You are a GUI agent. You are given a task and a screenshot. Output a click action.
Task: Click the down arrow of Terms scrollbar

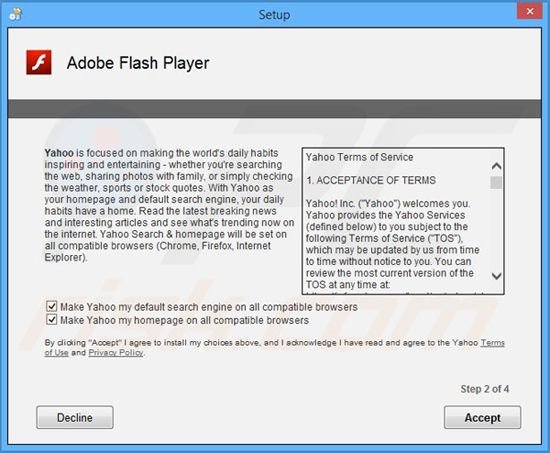496,276
